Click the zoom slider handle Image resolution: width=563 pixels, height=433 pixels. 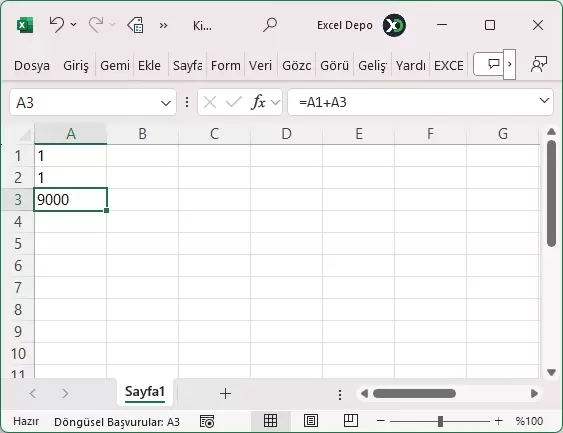[x=440, y=421]
